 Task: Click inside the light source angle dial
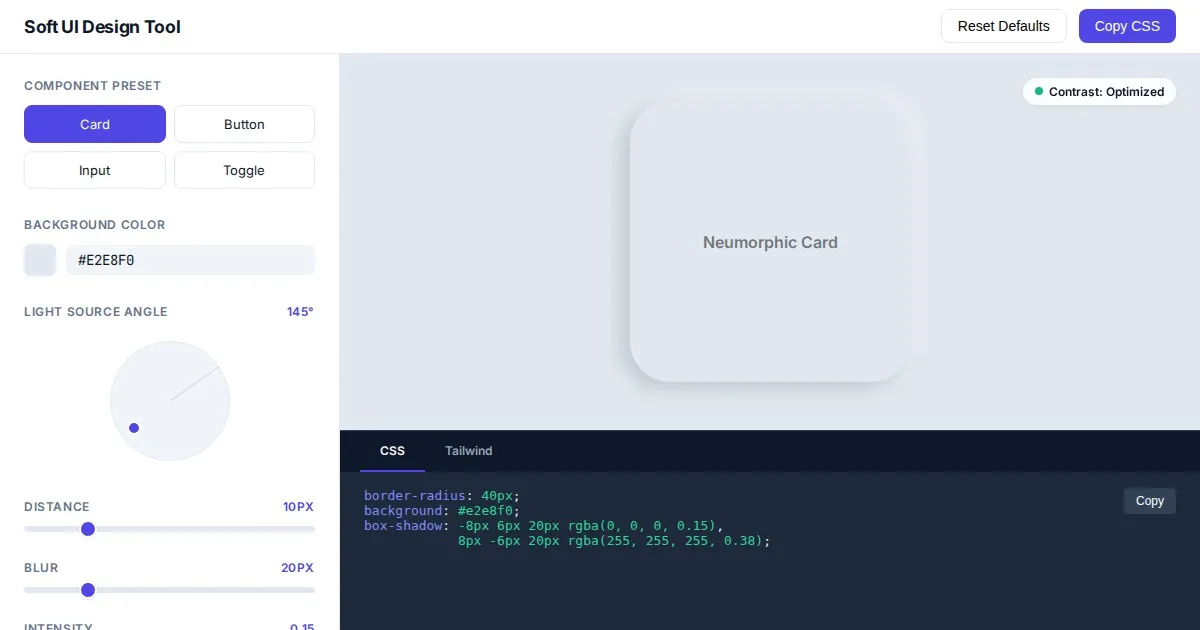pos(170,401)
